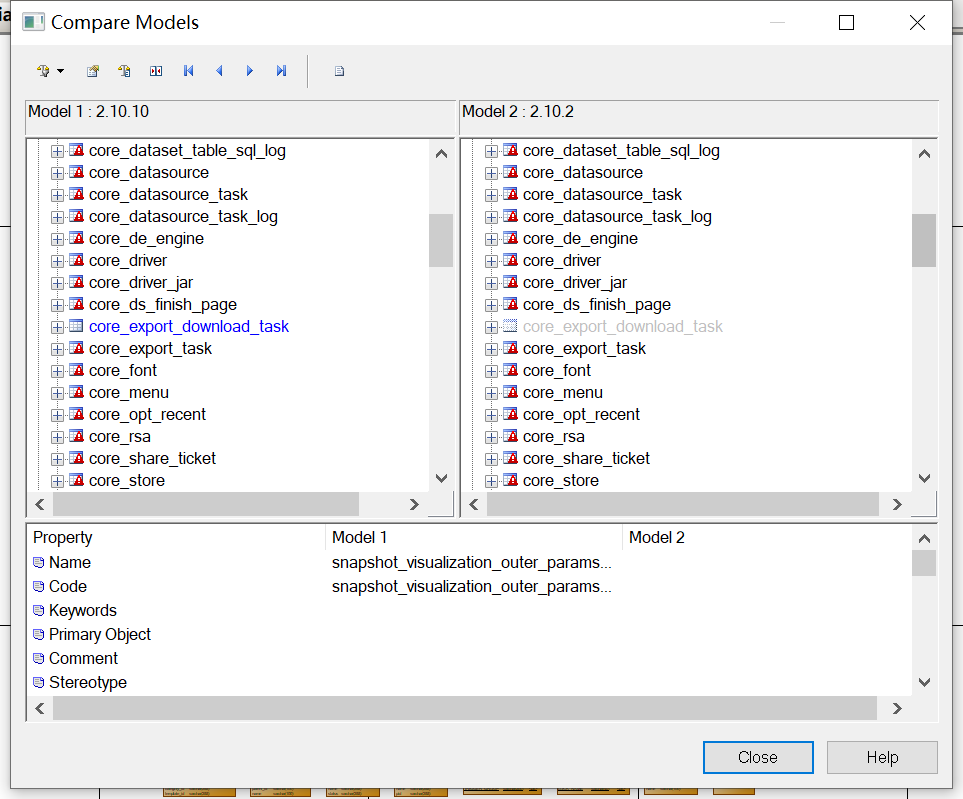Collapse core_driver_jar in Model 1 tree
The image size is (963, 799).
click(57, 282)
